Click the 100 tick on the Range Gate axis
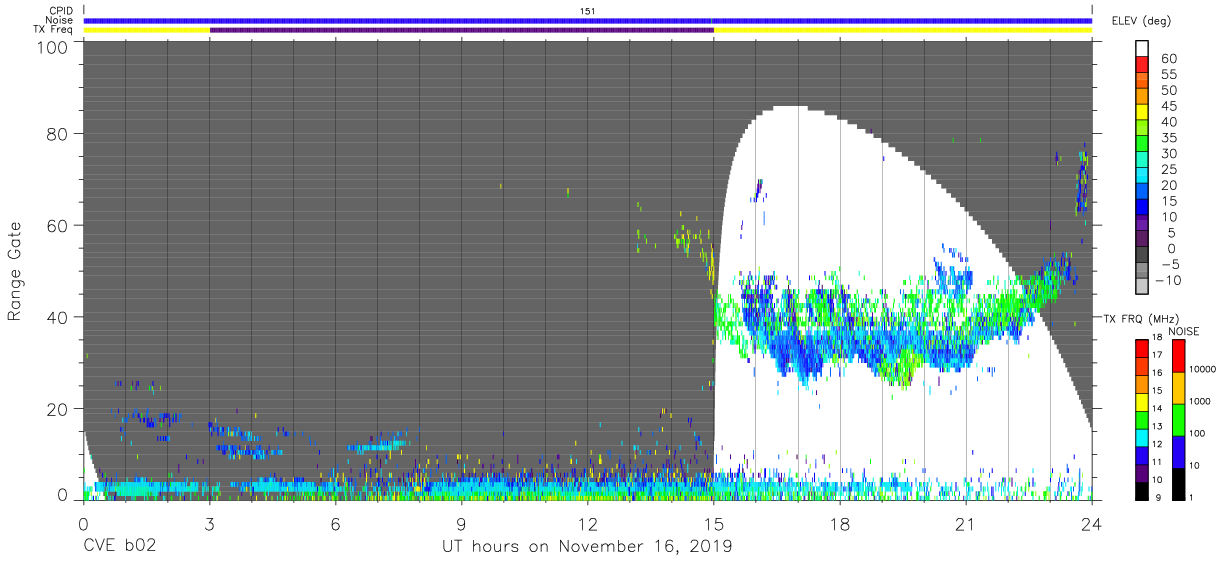The height and width of the screenshot is (567, 1228). pos(53,47)
